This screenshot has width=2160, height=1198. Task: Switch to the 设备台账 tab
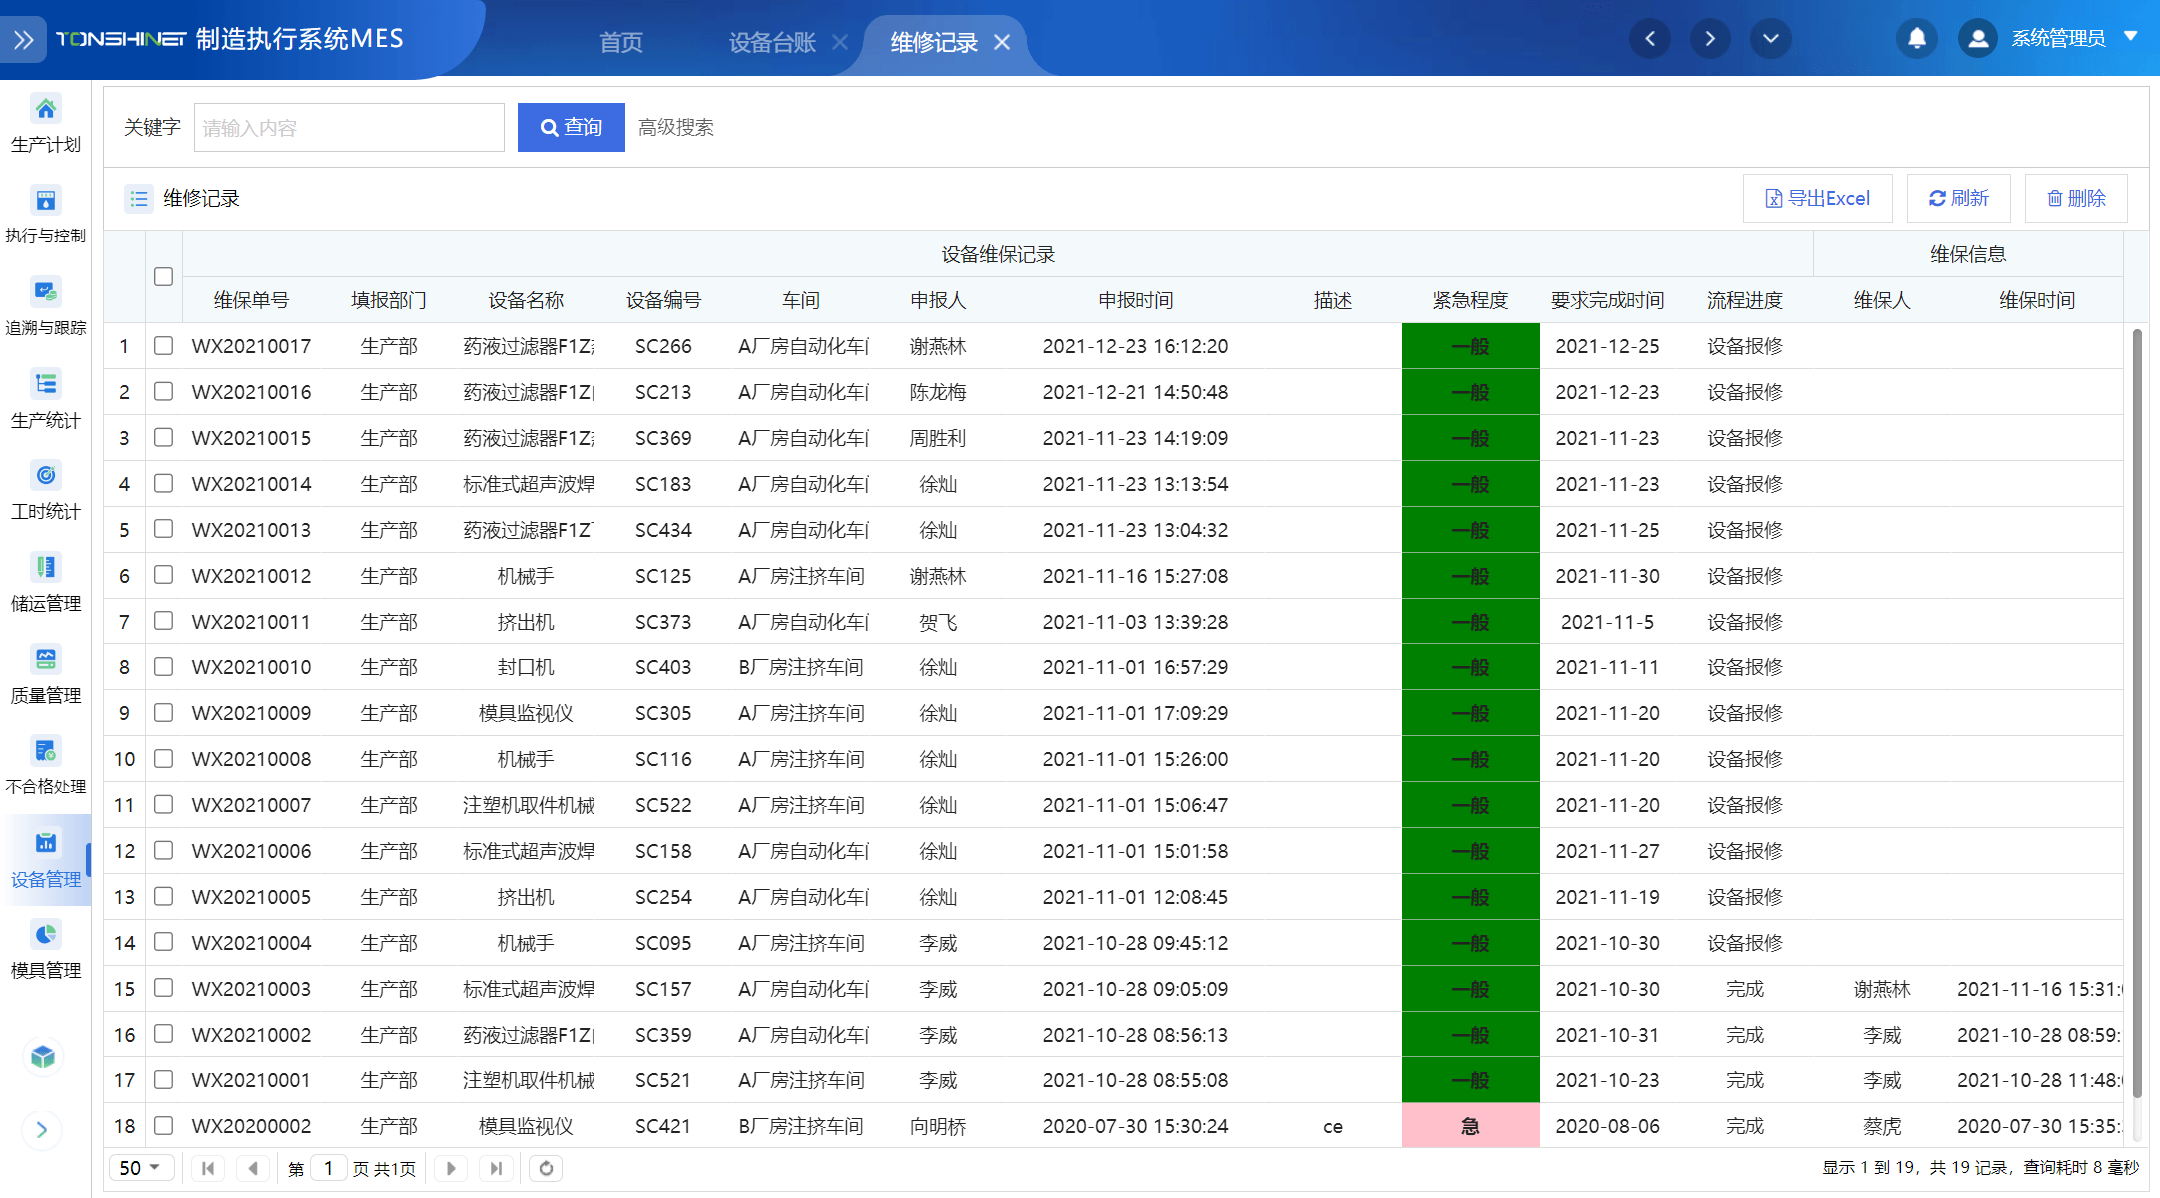click(x=772, y=43)
